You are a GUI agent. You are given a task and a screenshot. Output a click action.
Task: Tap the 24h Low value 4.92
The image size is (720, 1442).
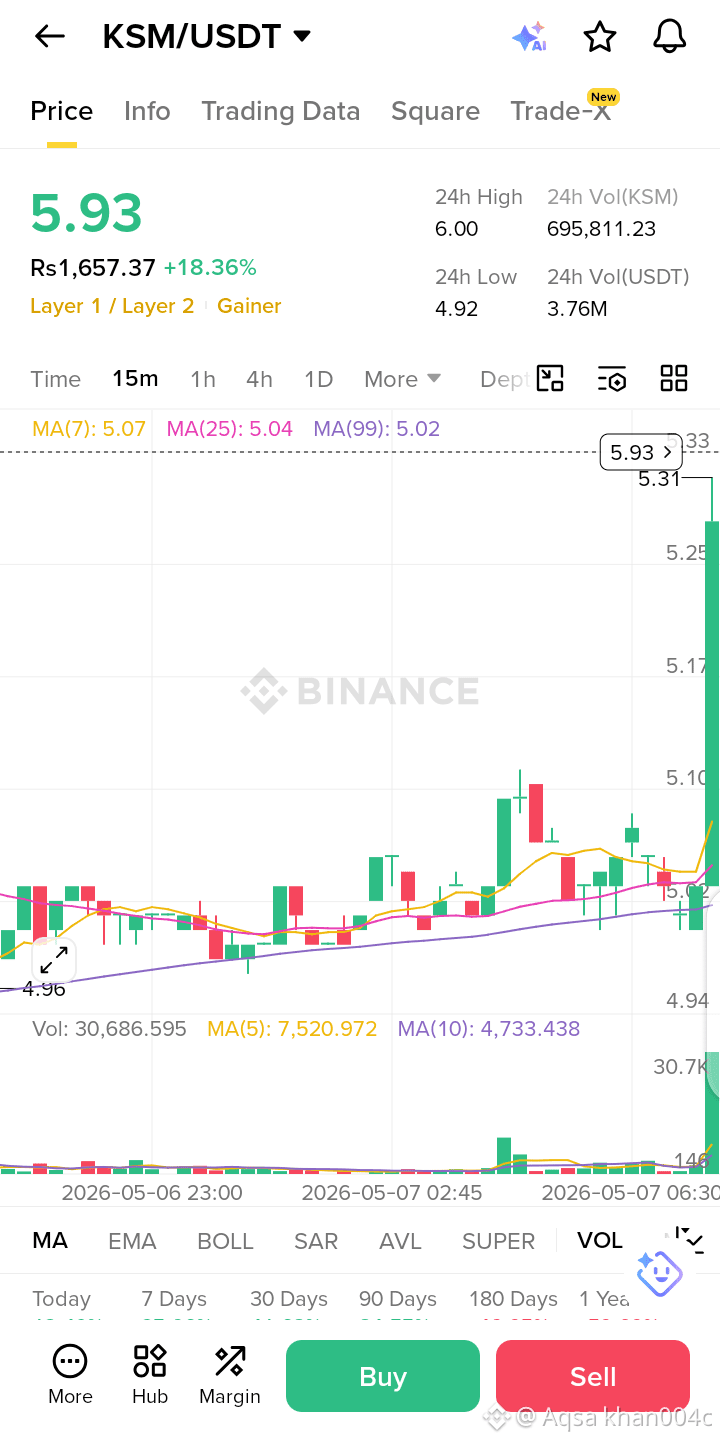(457, 309)
